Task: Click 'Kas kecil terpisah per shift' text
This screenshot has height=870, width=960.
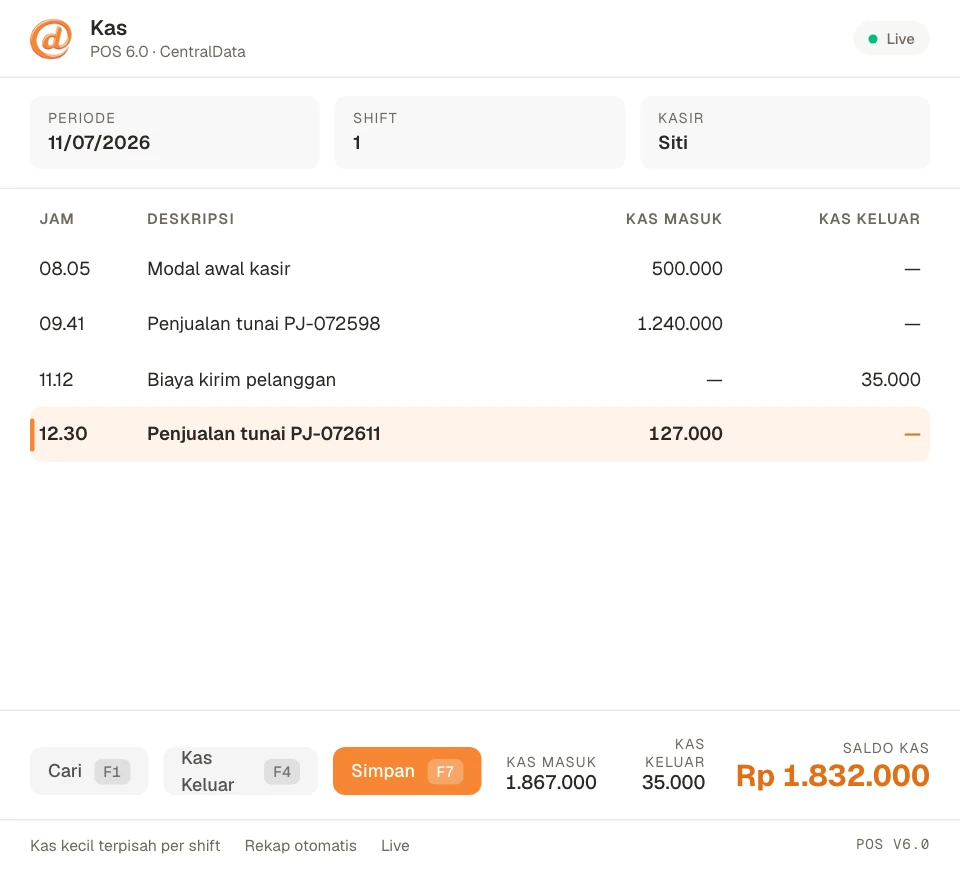Action: click(125, 846)
